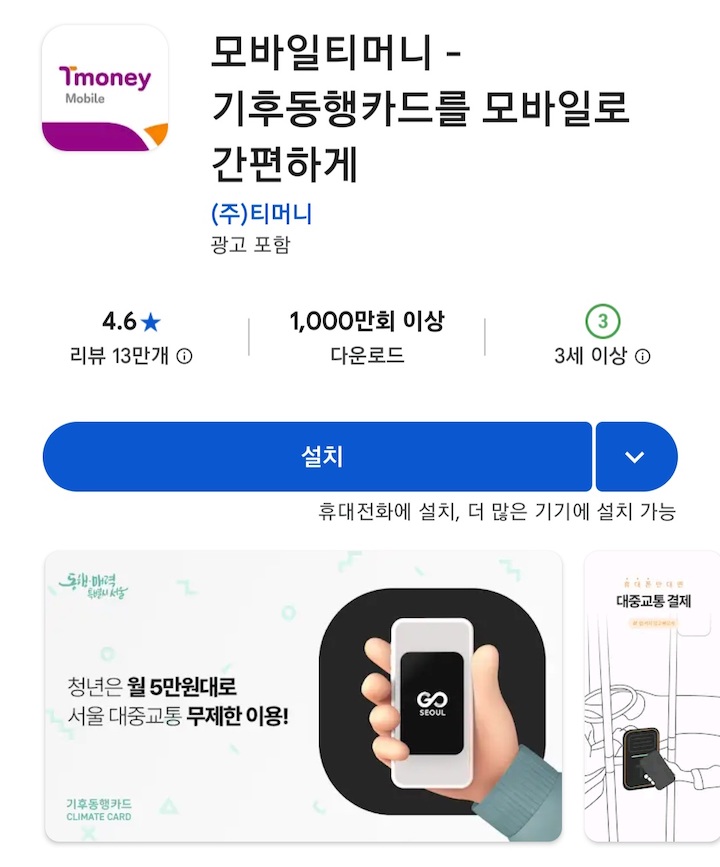Open the 대중교통 결제 screenshot thumbnail
720x867 pixels.
653,696
